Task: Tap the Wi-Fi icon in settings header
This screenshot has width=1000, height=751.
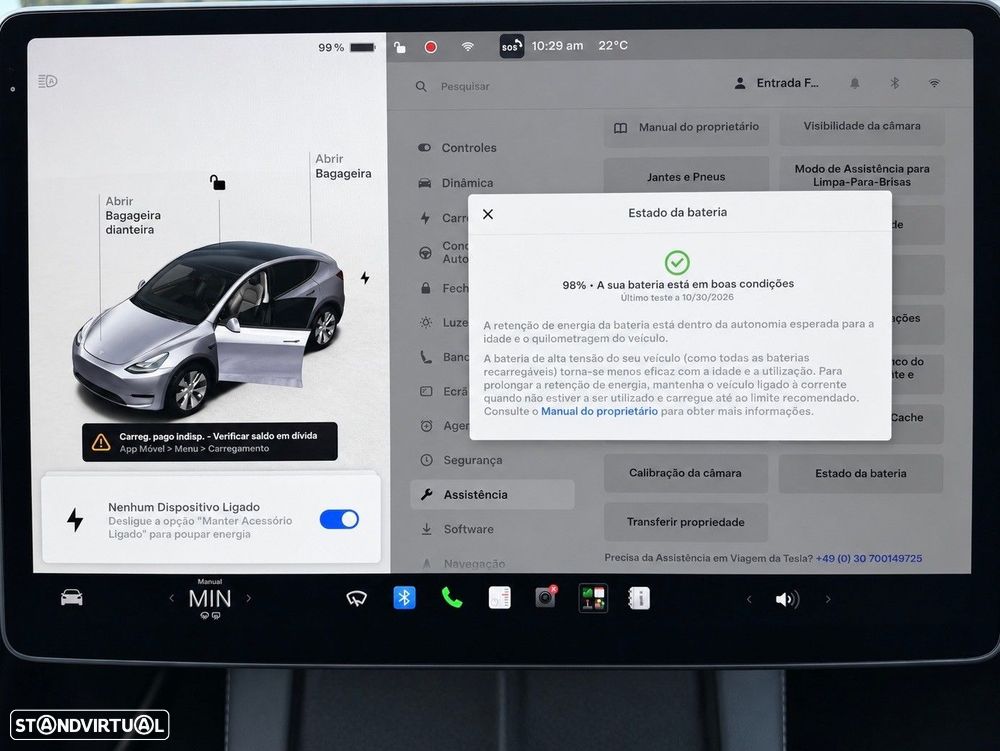Action: click(x=934, y=84)
